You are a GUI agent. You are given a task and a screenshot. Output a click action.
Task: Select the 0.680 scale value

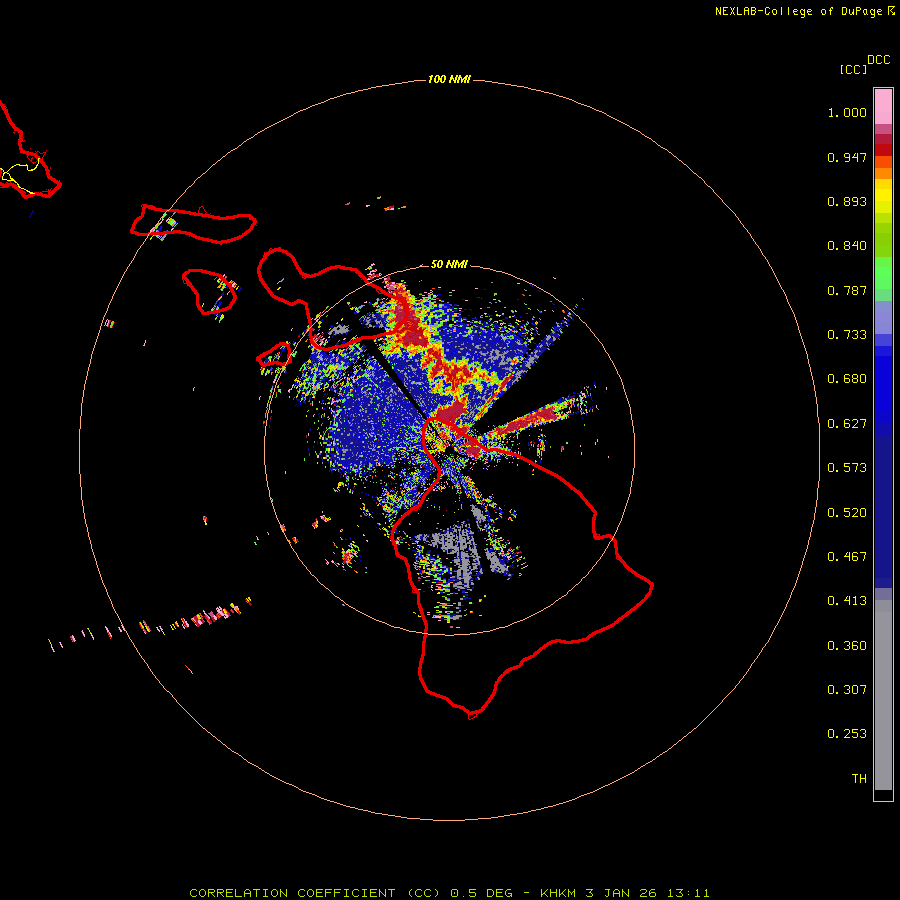tap(847, 379)
